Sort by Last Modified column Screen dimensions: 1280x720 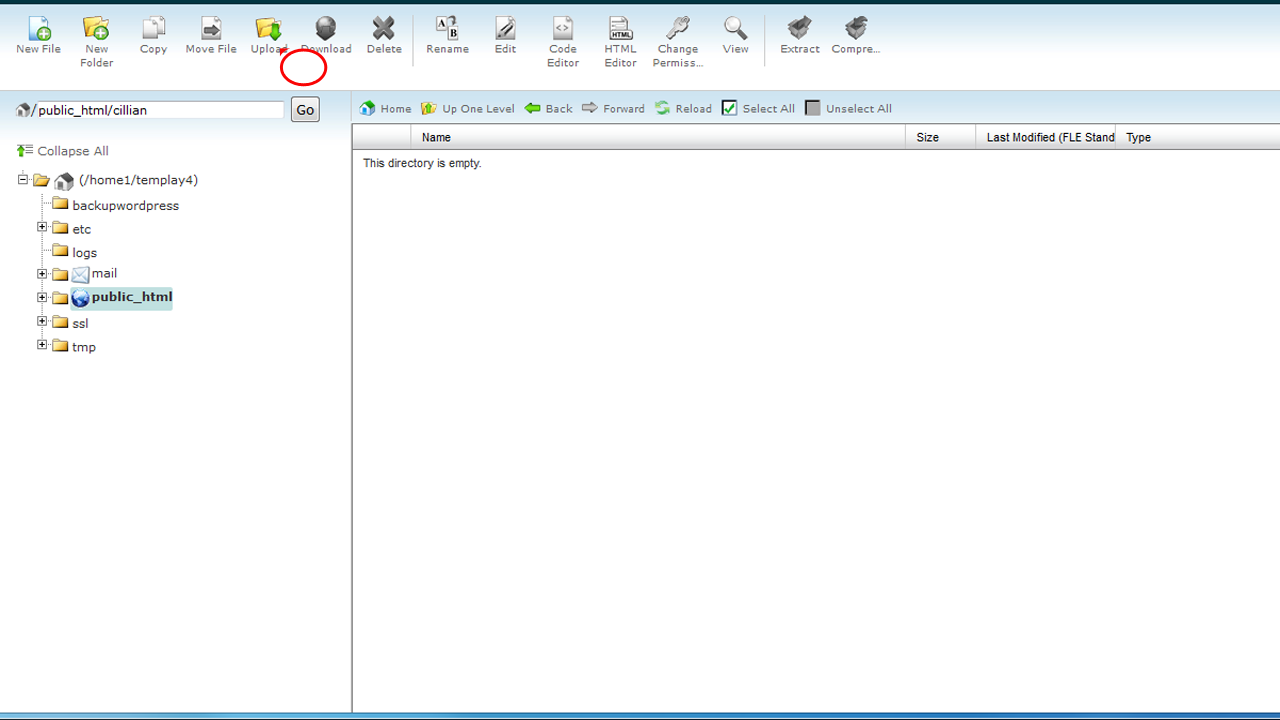1046,137
